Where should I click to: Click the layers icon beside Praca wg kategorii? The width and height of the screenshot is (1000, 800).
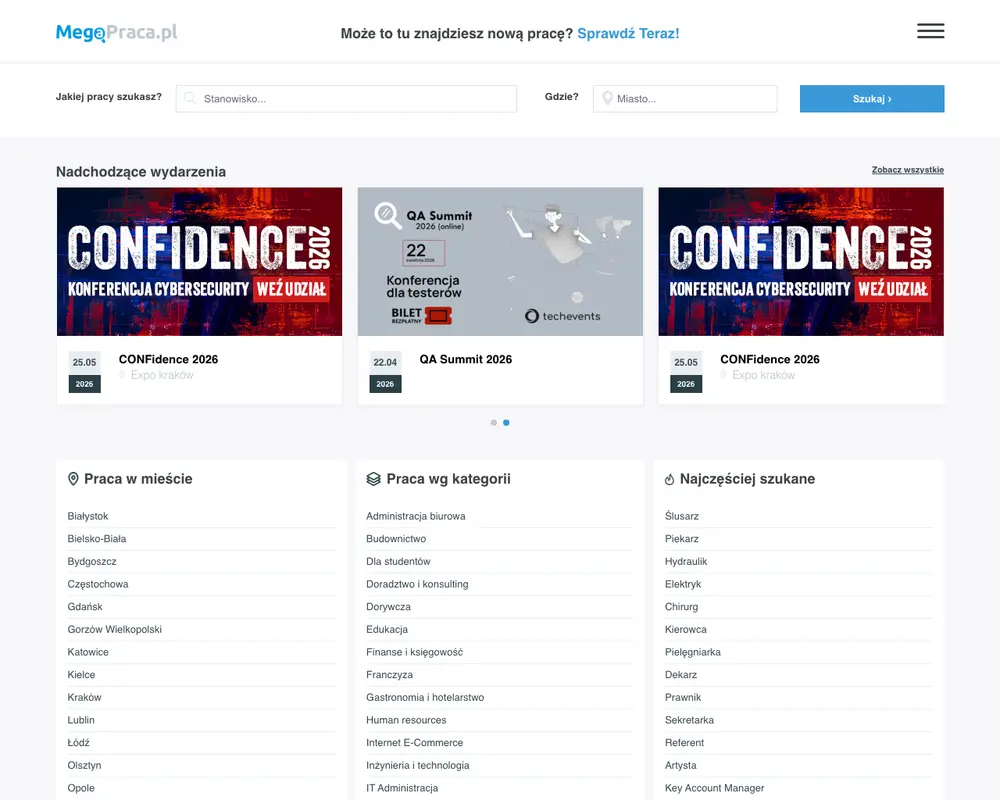(x=374, y=479)
